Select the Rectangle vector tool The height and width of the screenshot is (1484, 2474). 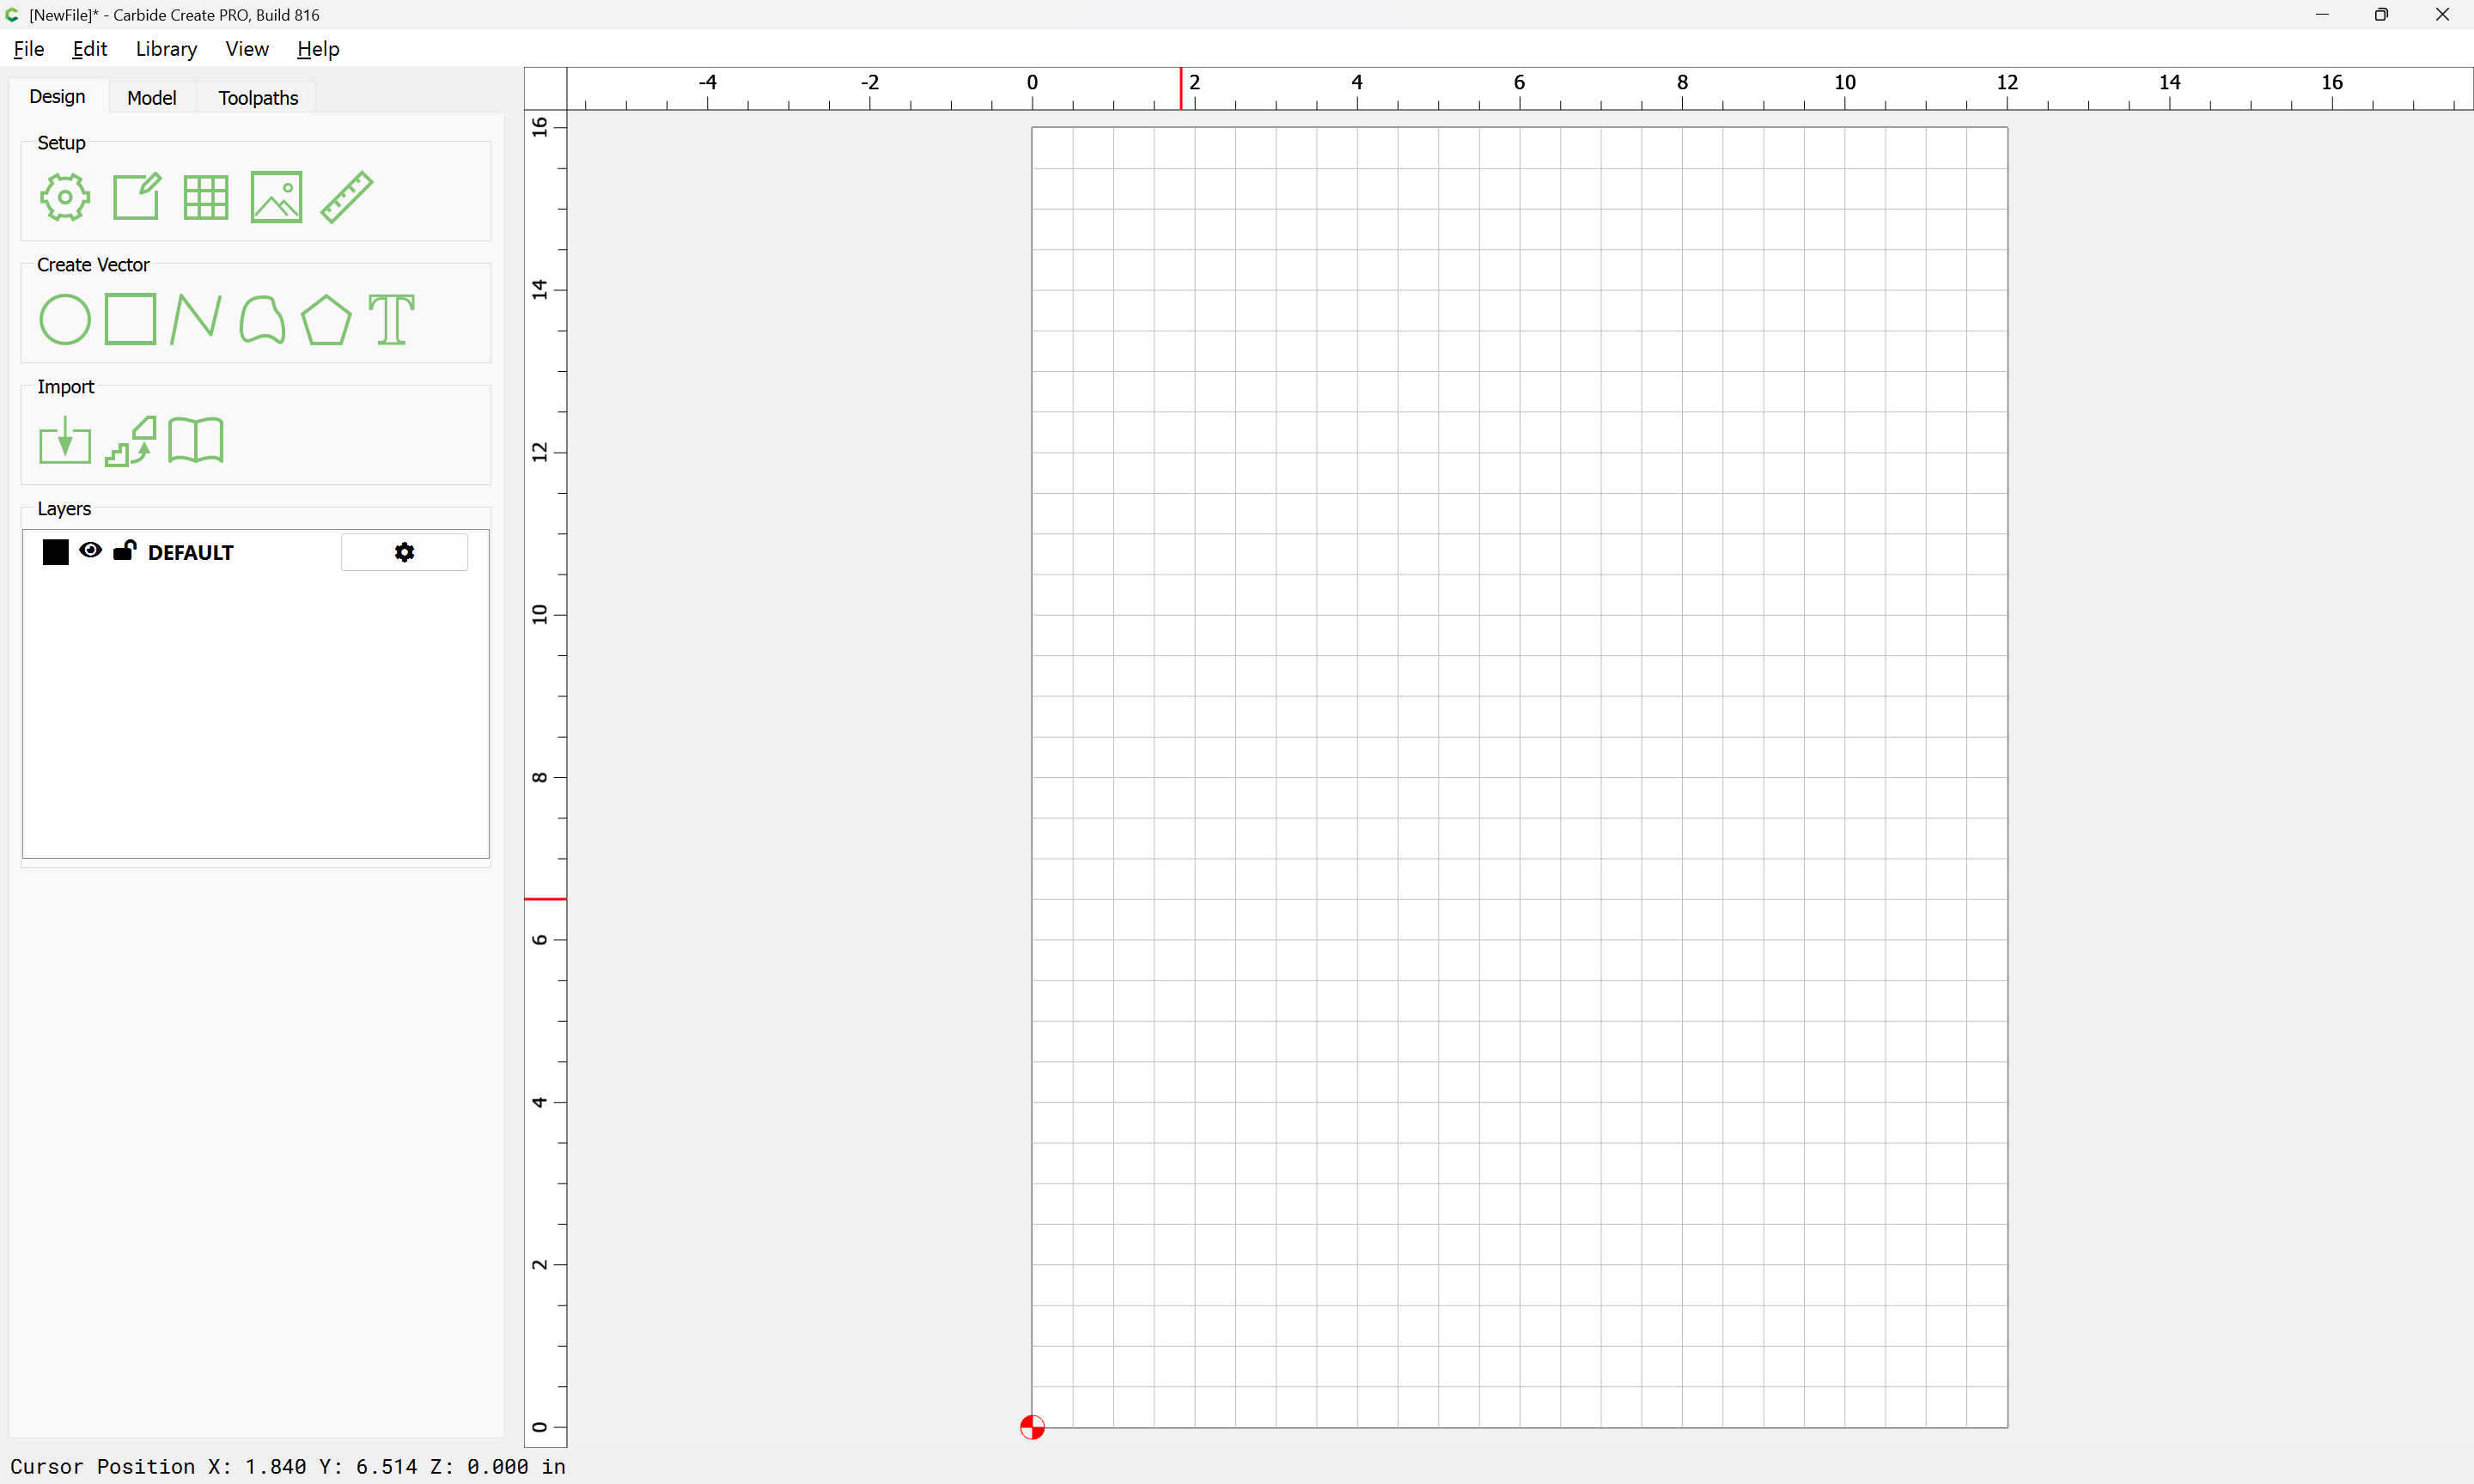click(131, 319)
